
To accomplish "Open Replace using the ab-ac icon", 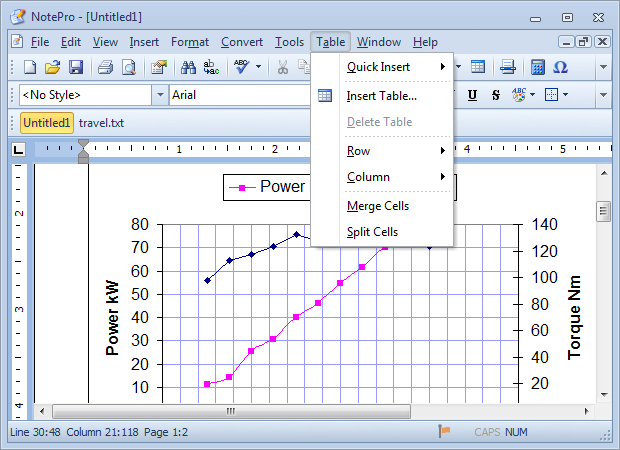I will pyautogui.click(x=211, y=67).
